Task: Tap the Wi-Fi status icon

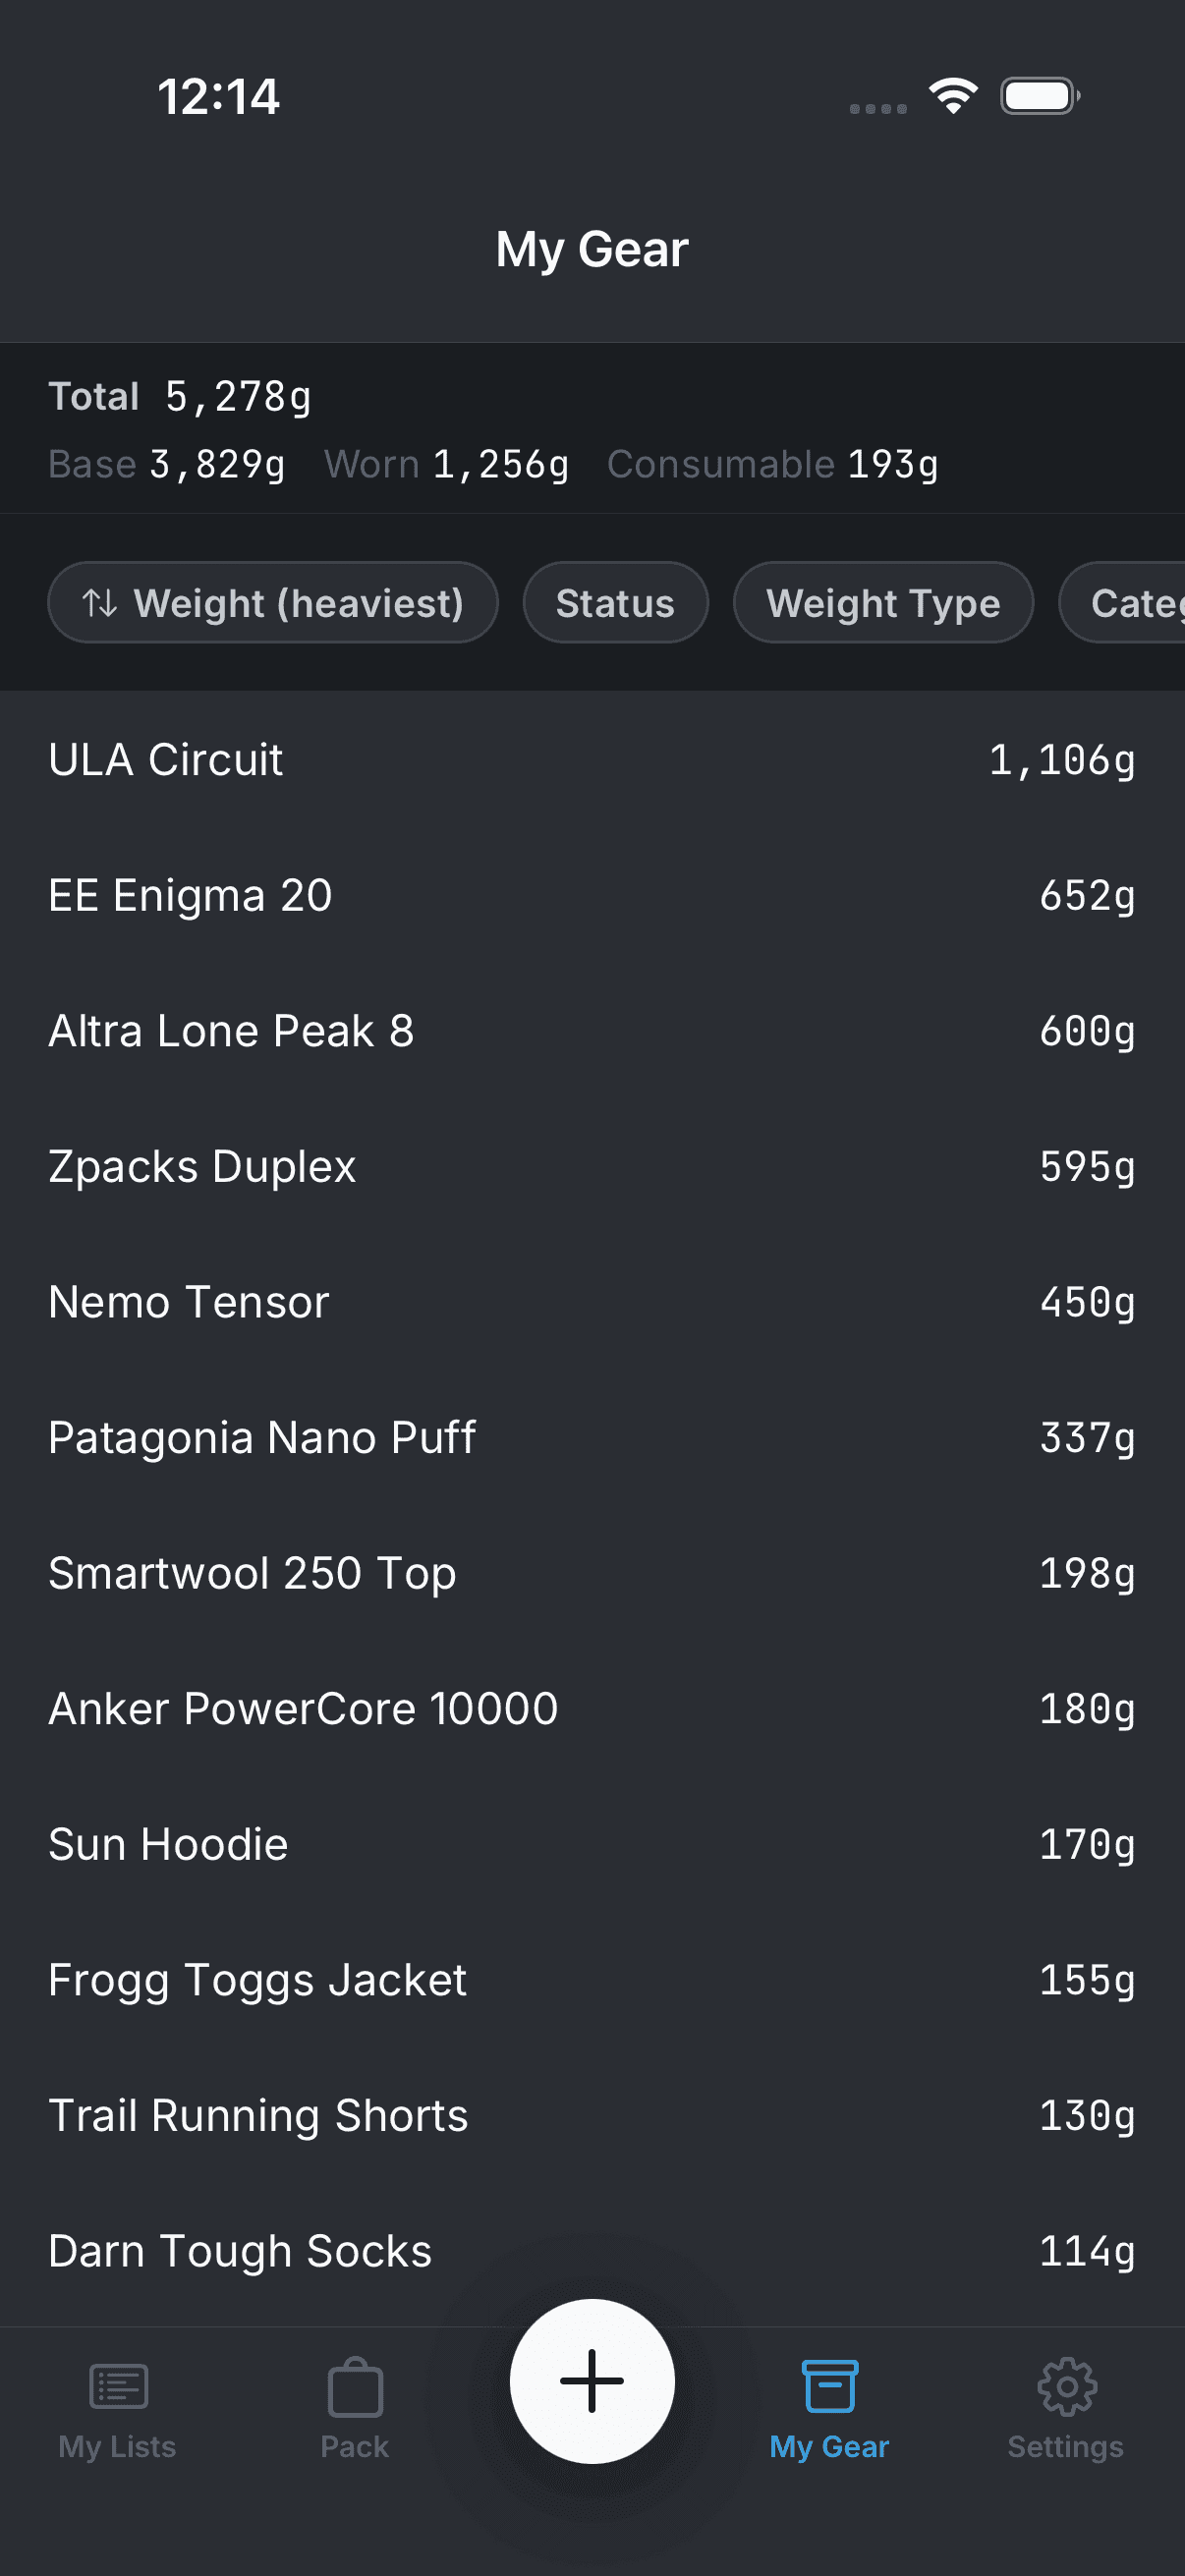Action: 953,96
